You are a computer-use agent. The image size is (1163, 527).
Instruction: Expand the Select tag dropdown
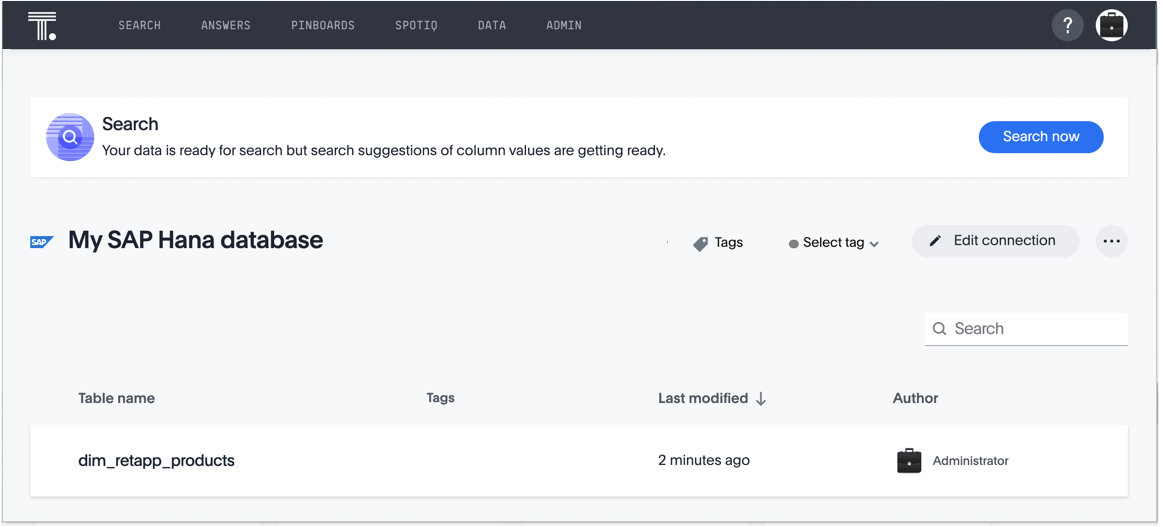(x=834, y=243)
